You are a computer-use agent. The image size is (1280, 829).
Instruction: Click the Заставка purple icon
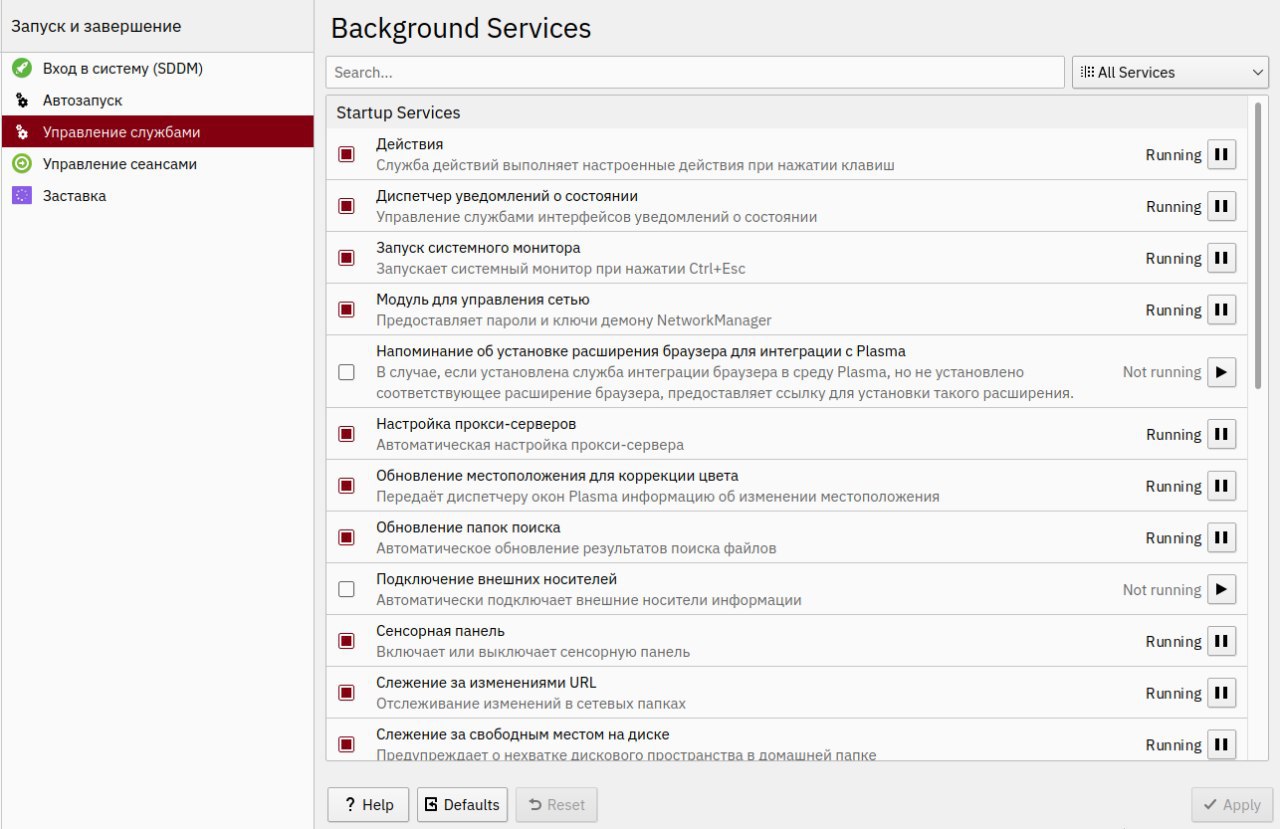(22, 196)
